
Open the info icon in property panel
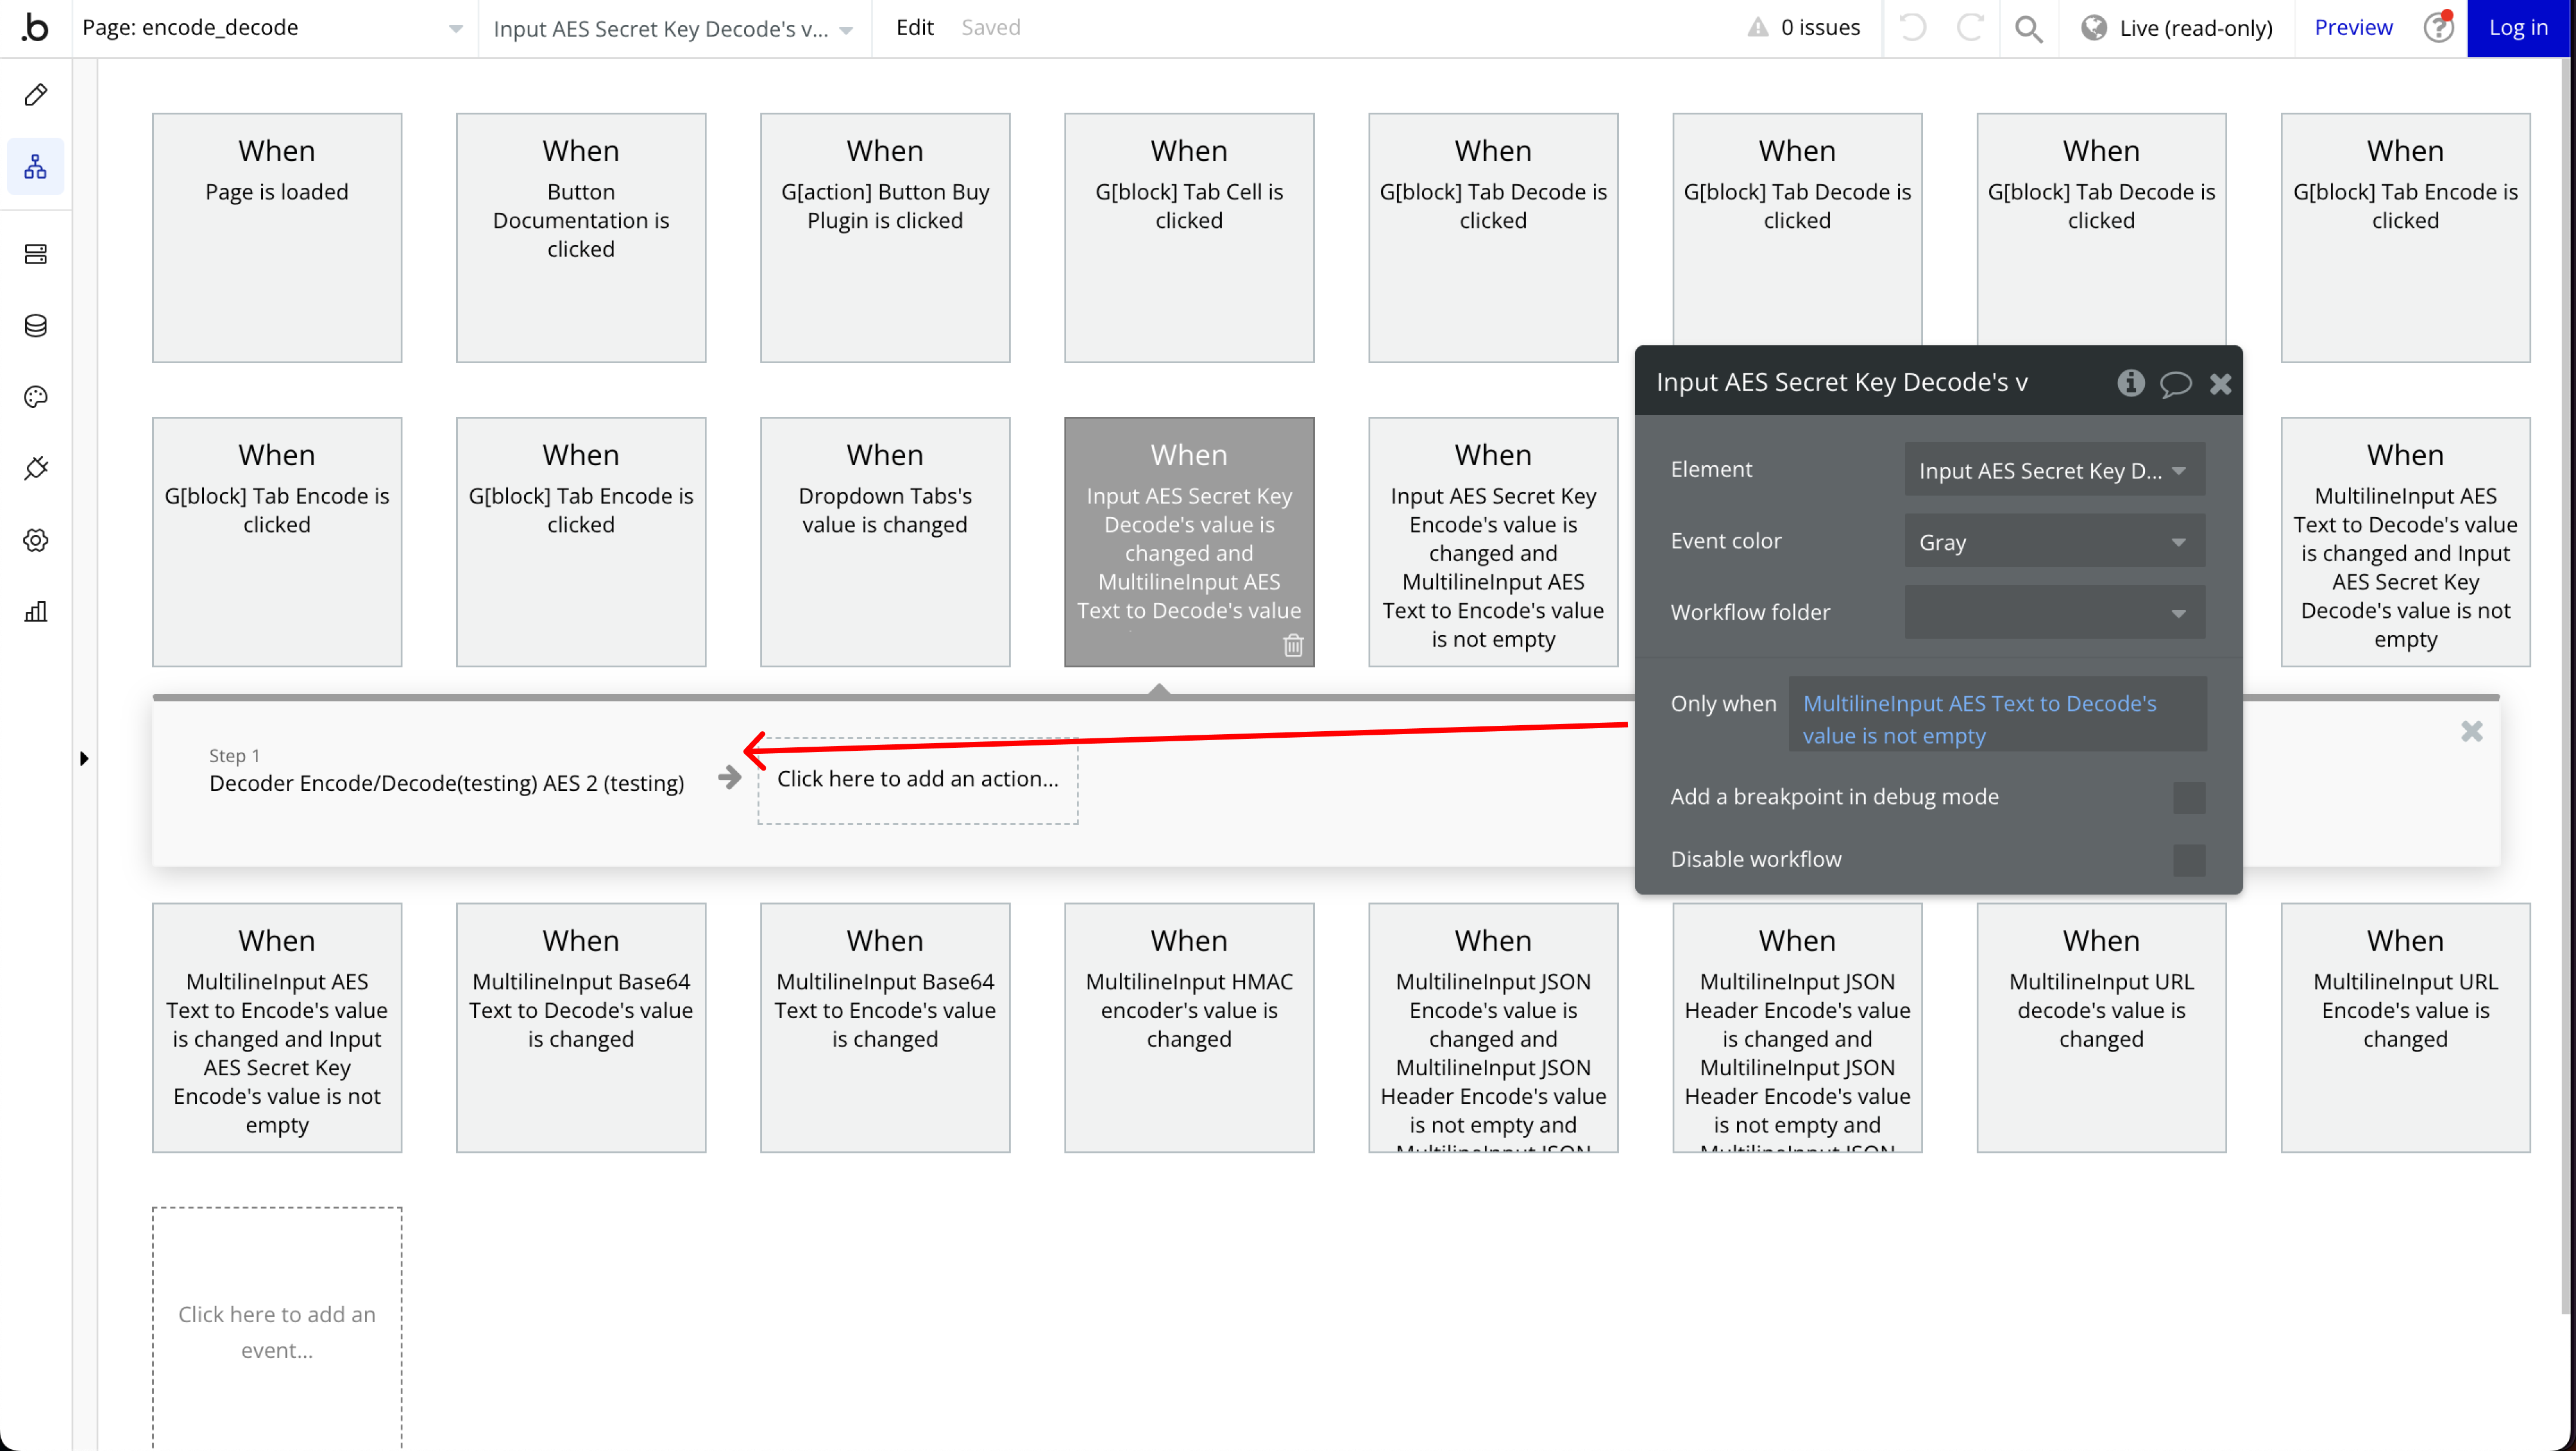coord(2130,383)
